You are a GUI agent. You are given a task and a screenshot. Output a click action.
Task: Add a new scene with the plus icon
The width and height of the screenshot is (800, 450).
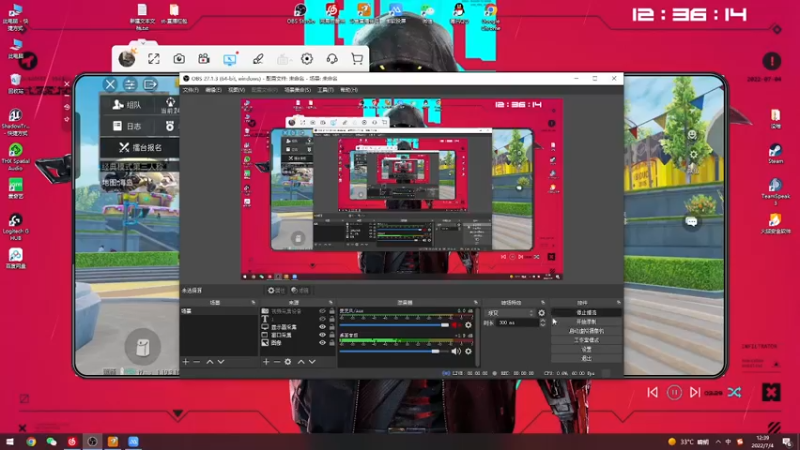186,362
